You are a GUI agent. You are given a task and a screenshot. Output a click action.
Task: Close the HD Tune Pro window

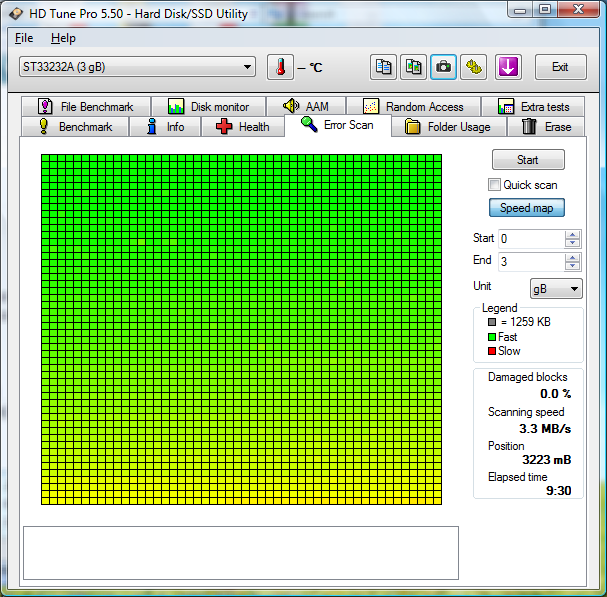point(578,9)
